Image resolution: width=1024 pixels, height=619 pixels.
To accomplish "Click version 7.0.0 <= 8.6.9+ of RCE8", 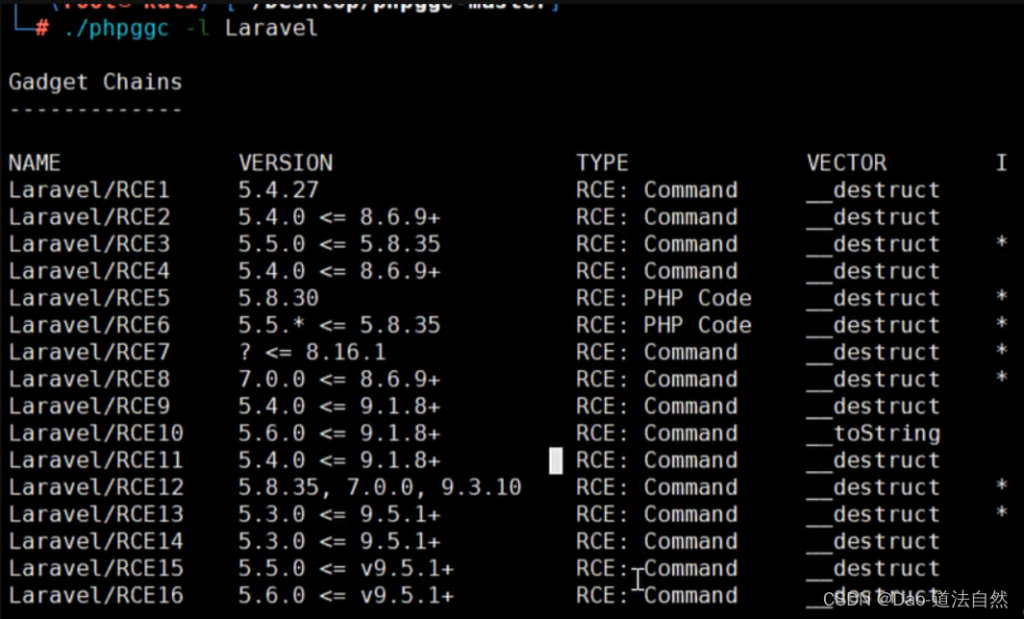I will (339, 379).
